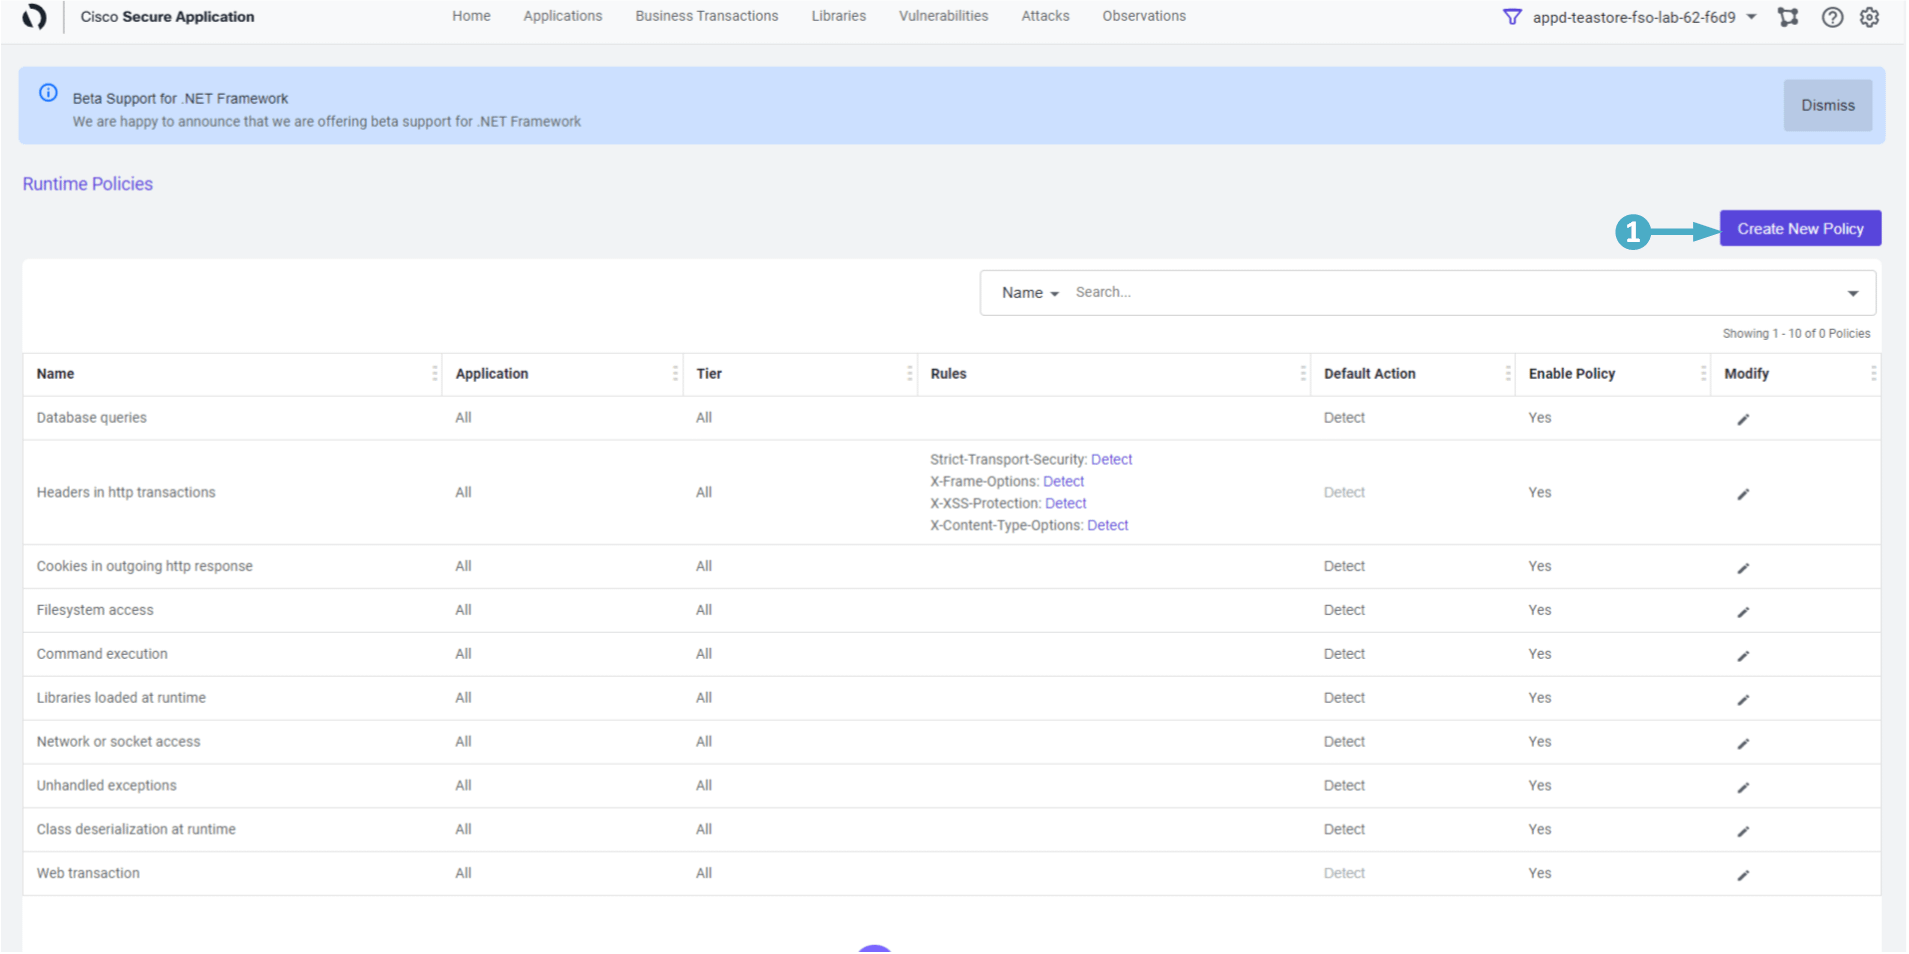
Task: Dismiss the beta support banner
Action: [x=1827, y=106]
